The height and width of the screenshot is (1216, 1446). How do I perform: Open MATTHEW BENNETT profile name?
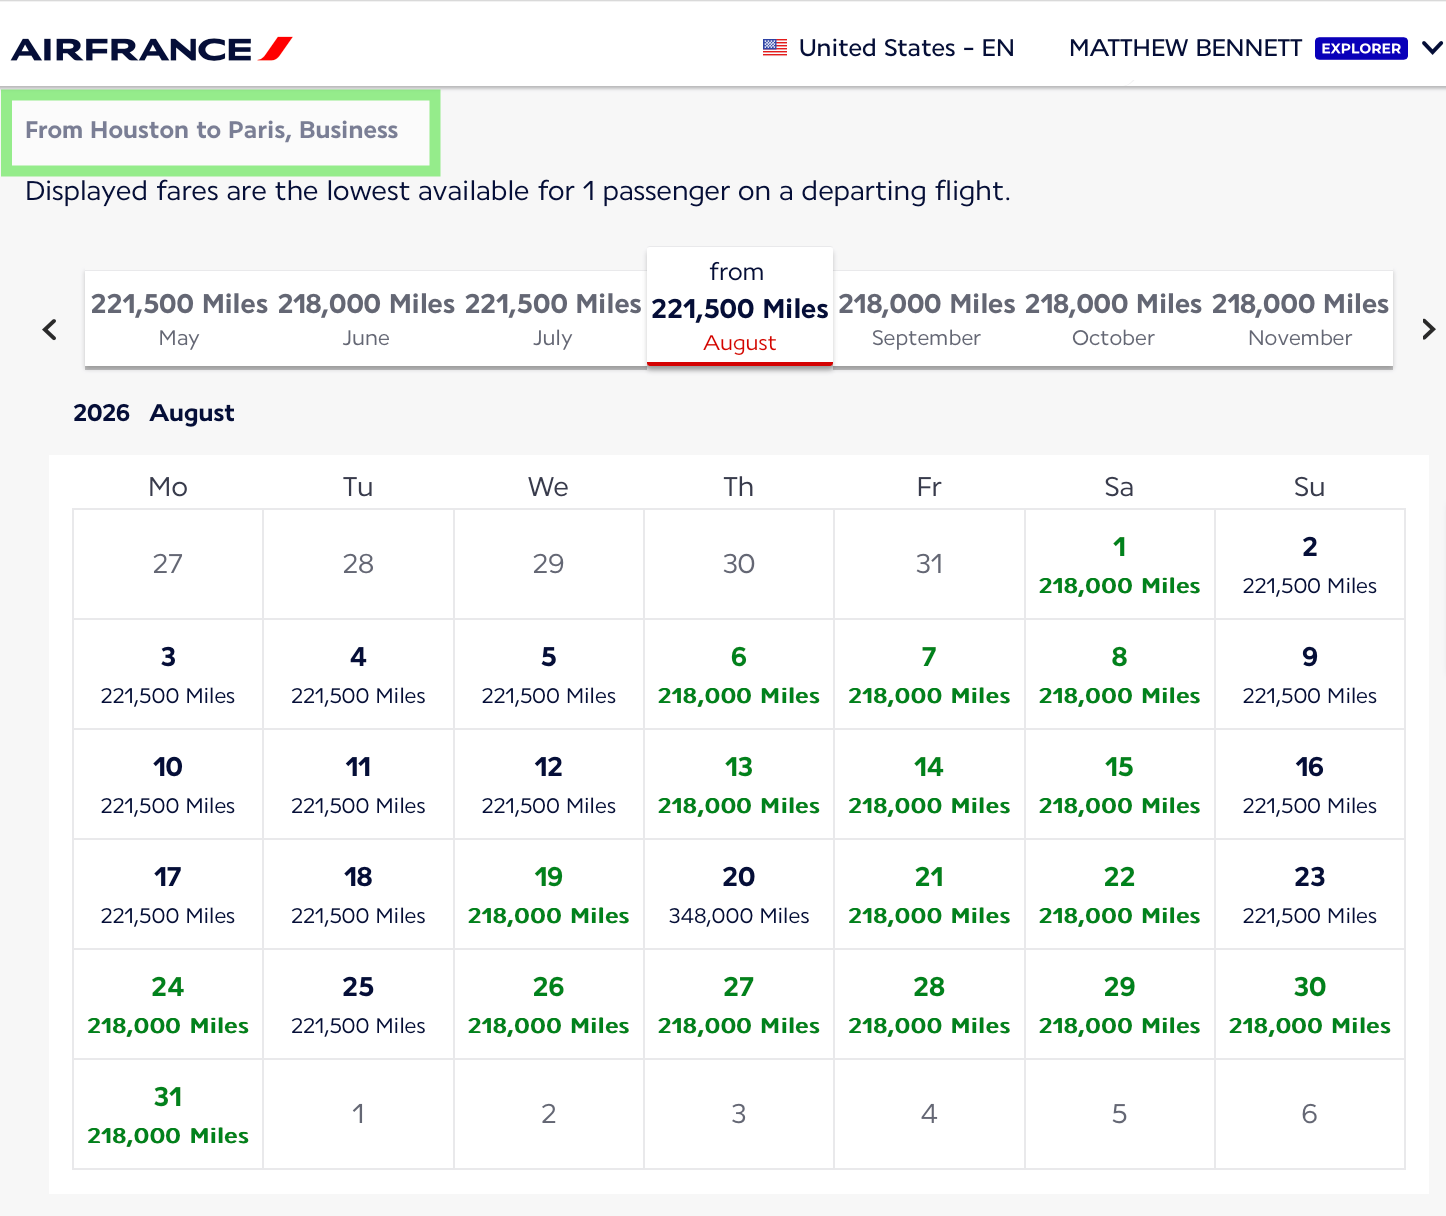coord(1185,48)
